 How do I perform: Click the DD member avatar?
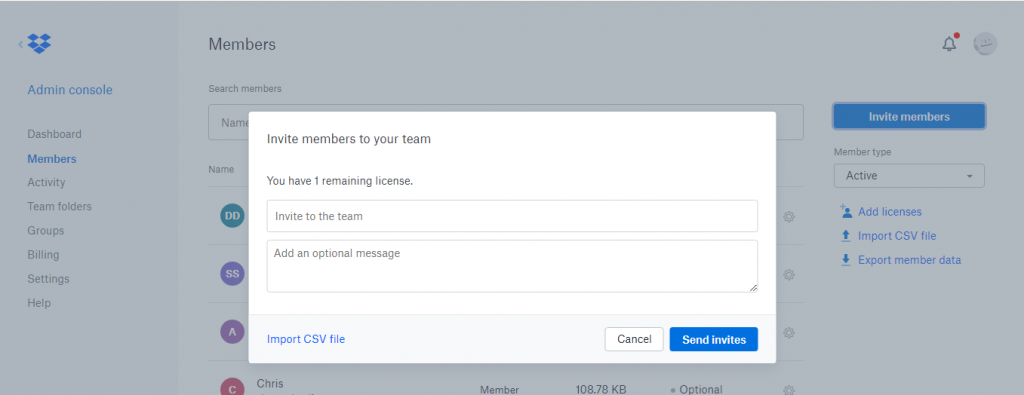click(232, 215)
